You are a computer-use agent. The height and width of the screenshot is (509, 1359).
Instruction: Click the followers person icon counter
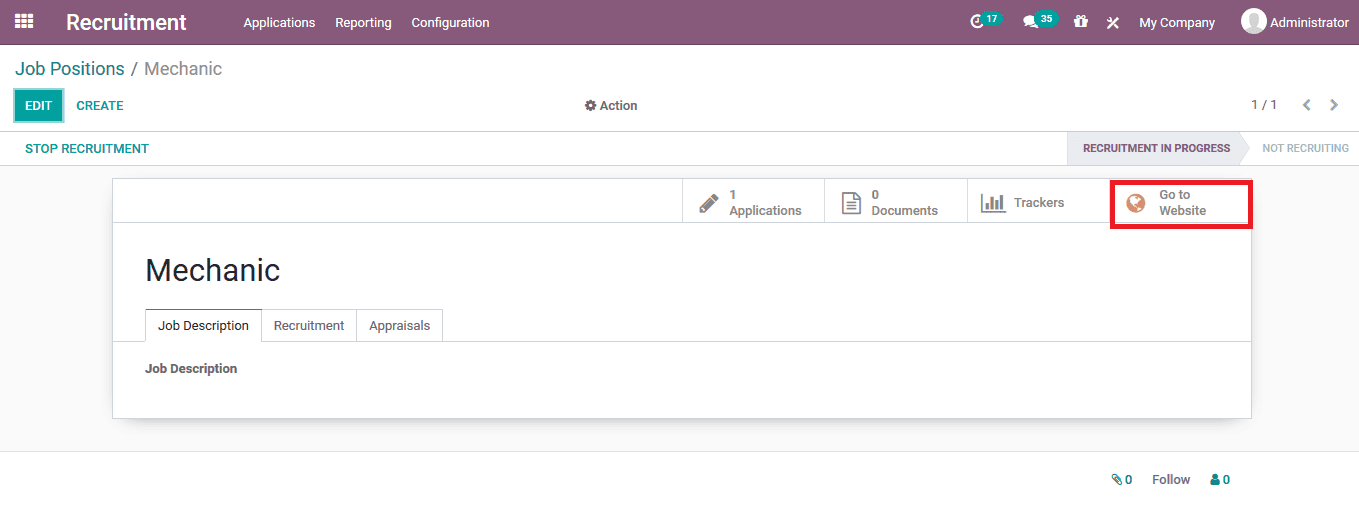(x=1220, y=480)
